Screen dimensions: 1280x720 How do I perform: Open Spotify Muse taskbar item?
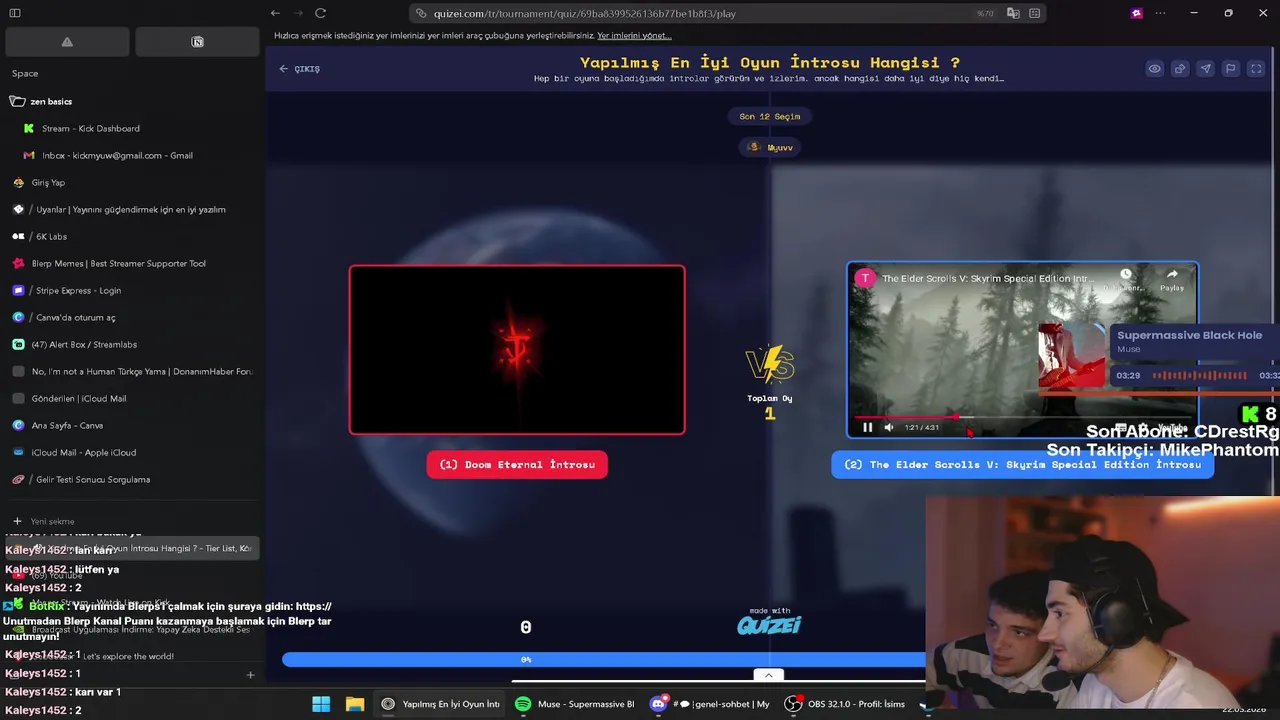pos(575,704)
